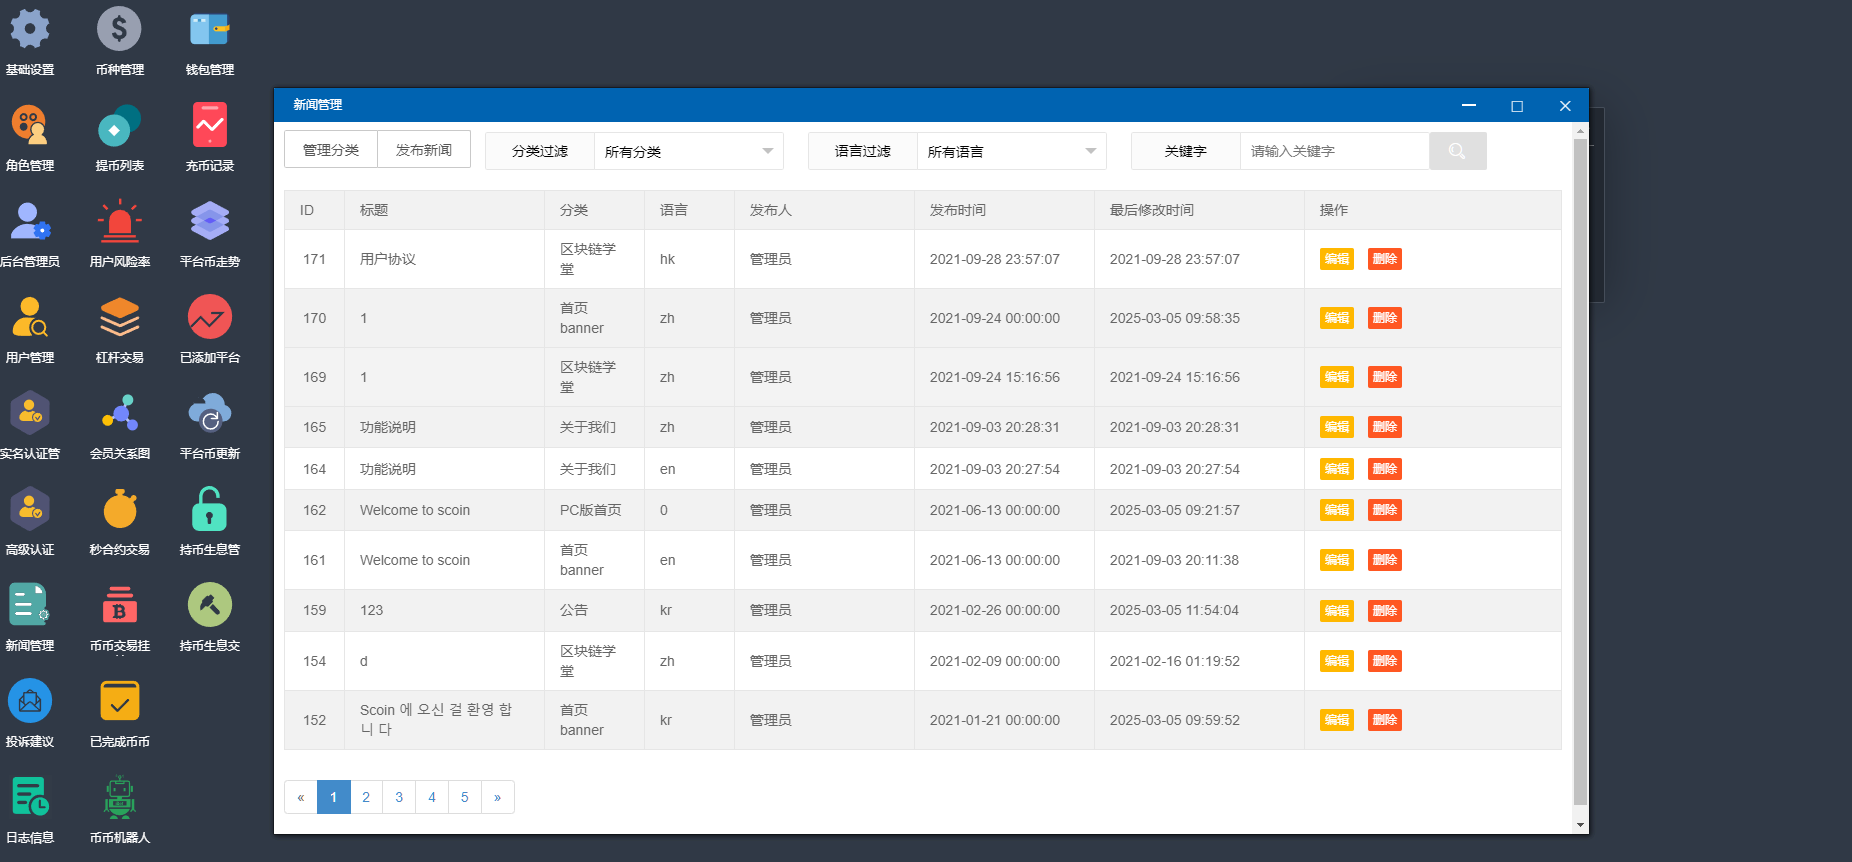Switch to the 管理分类 tab
This screenshot has height=862, width=1852.
331,150
